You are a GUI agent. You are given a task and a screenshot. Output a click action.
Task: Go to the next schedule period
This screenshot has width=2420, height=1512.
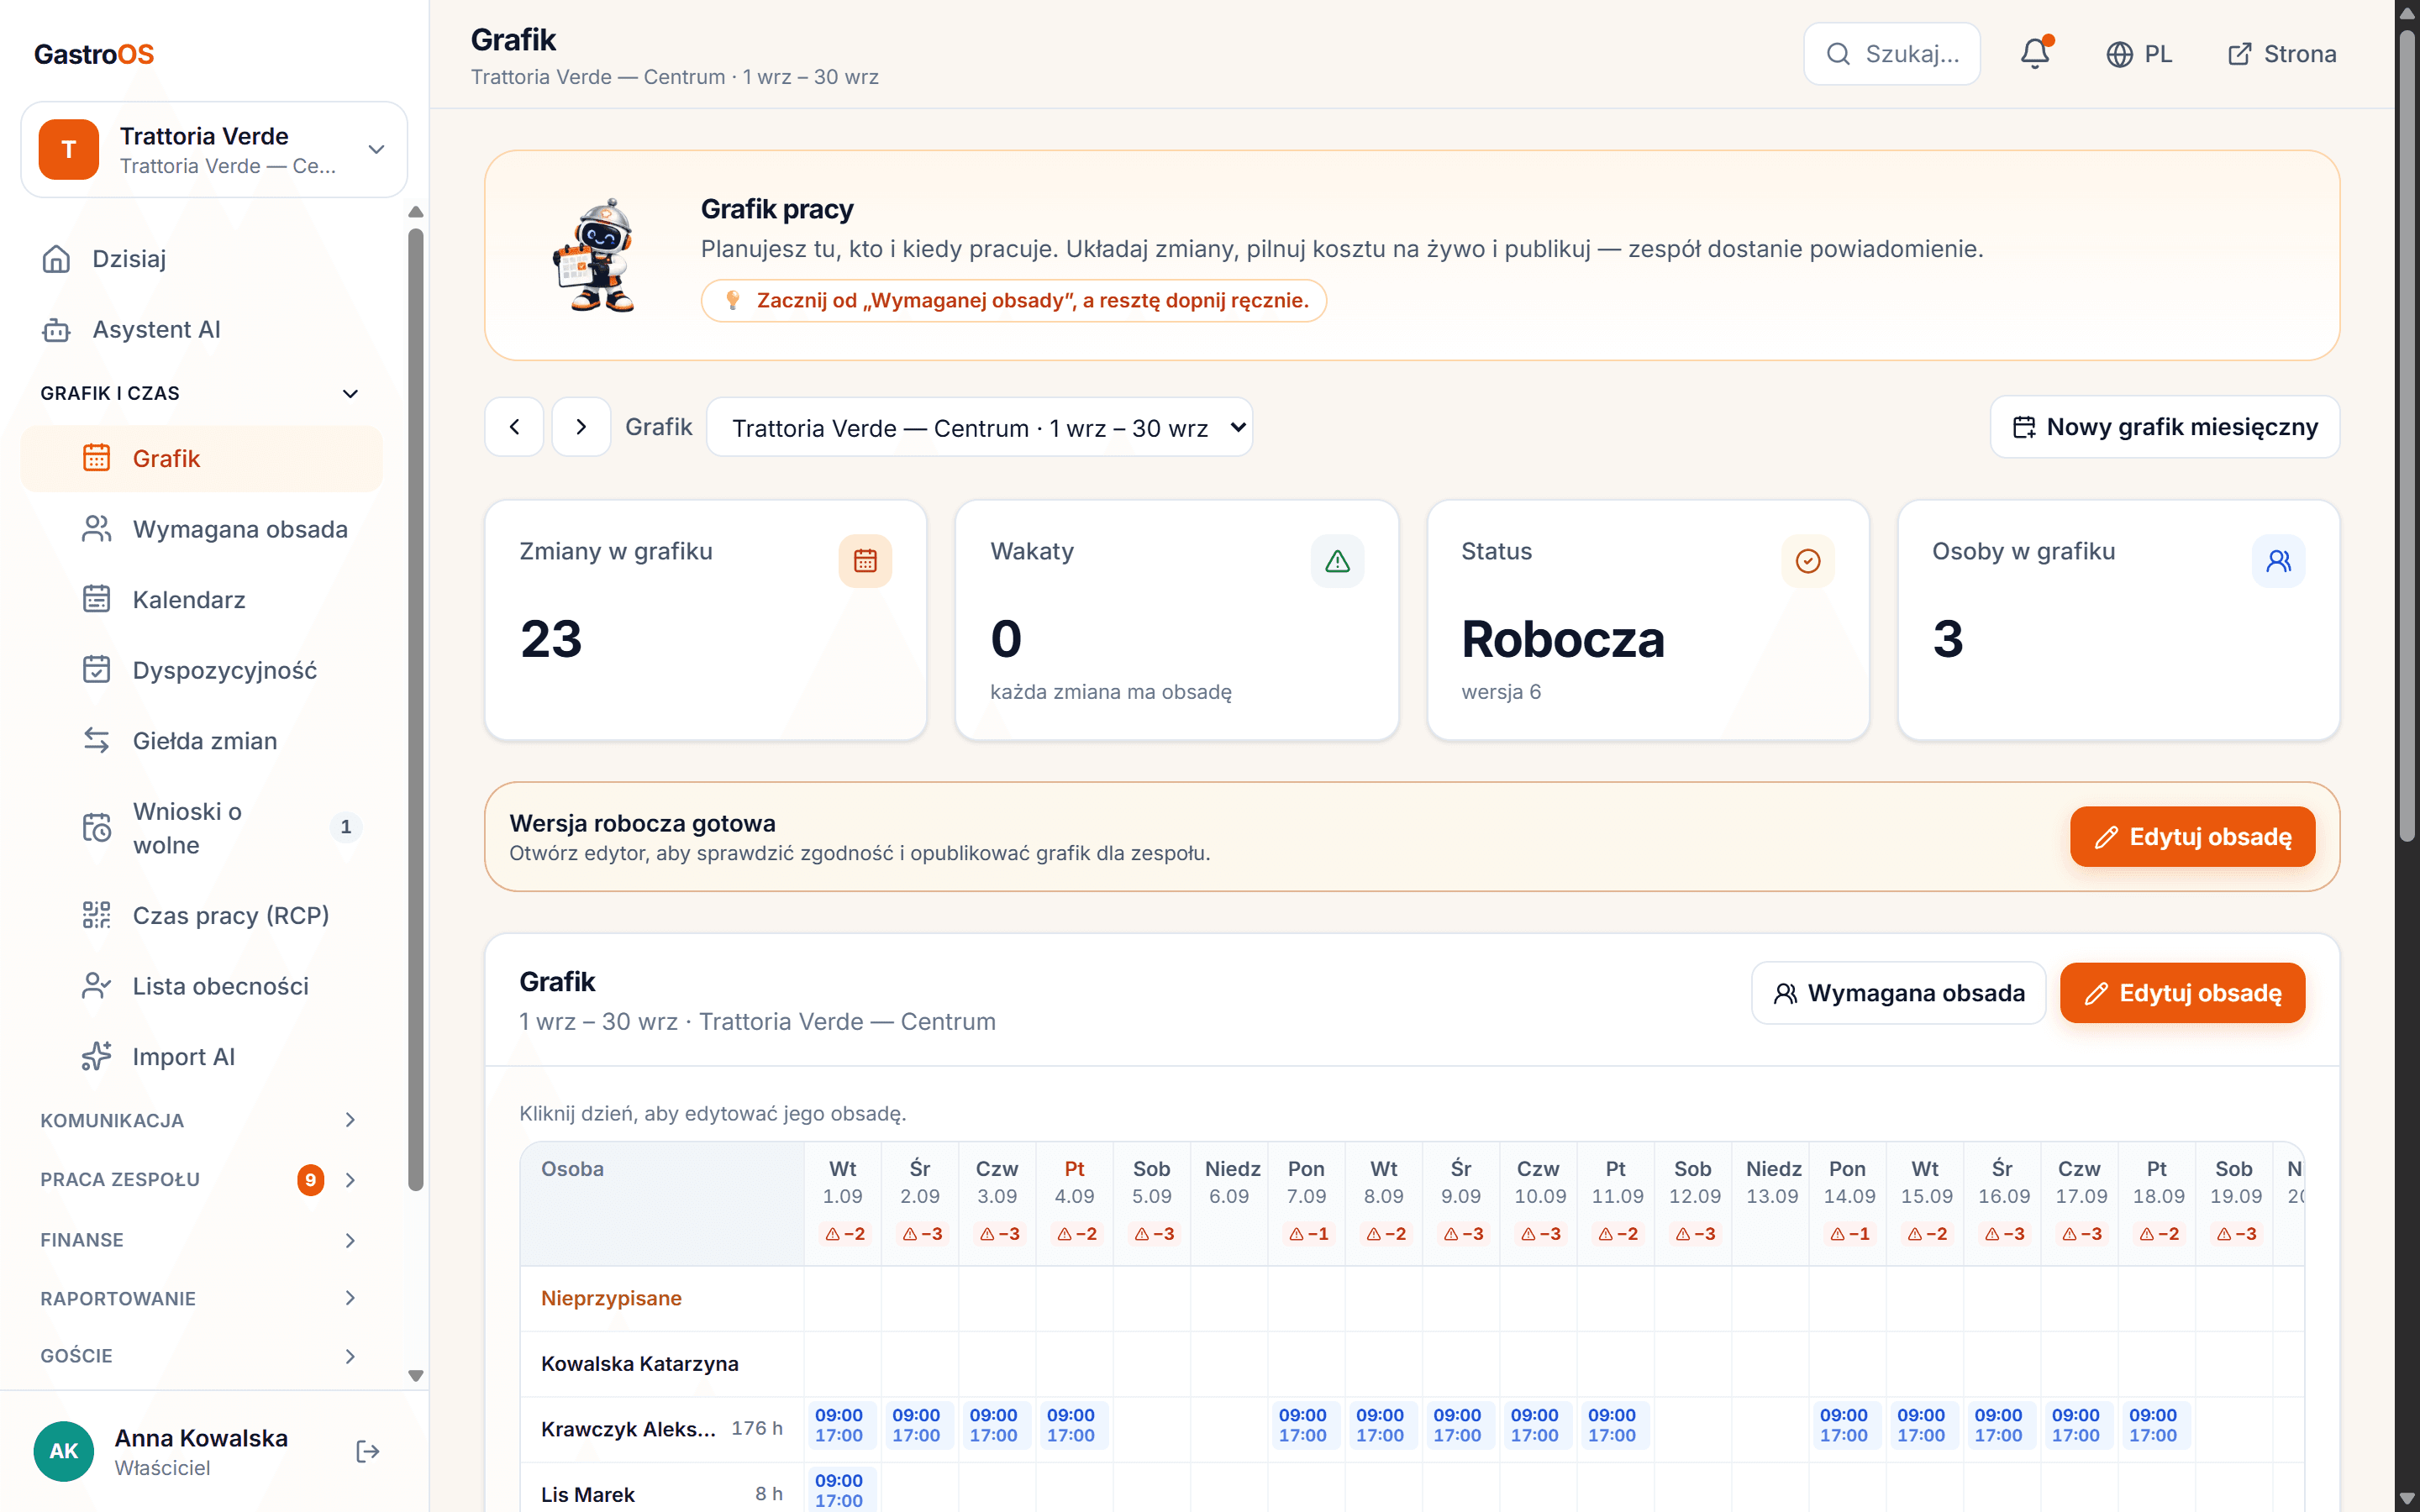[x=581, y=427]
